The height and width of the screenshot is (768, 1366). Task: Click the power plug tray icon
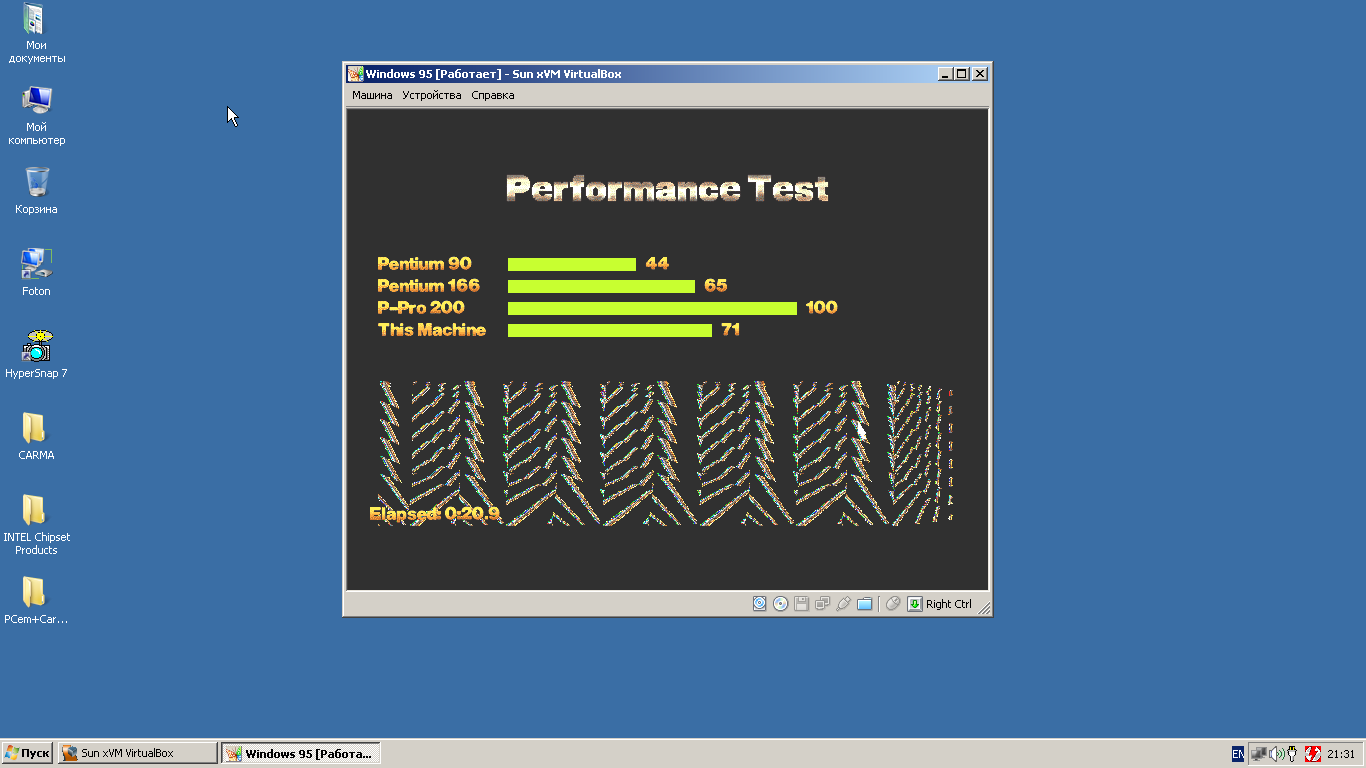pyautogui.click(x=1292, y=754)
